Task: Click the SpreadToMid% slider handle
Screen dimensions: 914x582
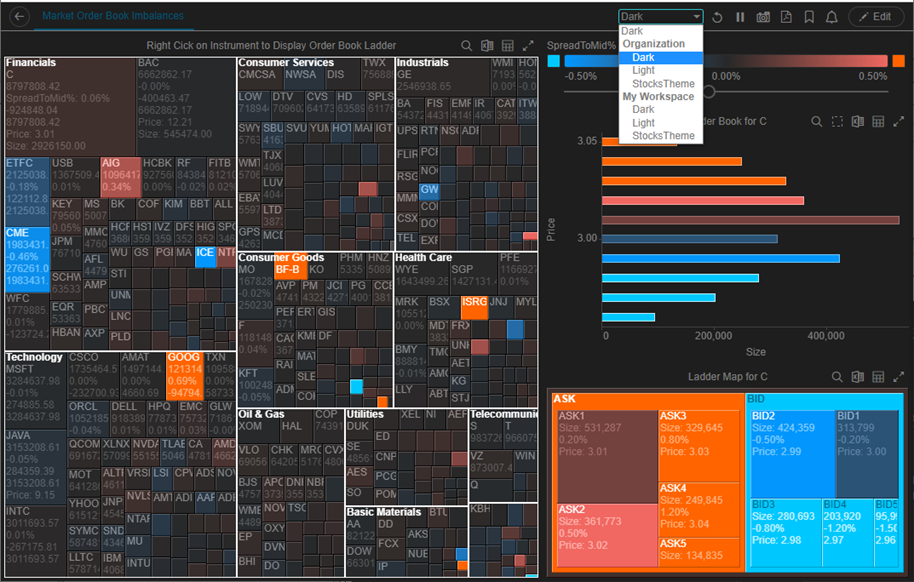Action: pos(709,92)
